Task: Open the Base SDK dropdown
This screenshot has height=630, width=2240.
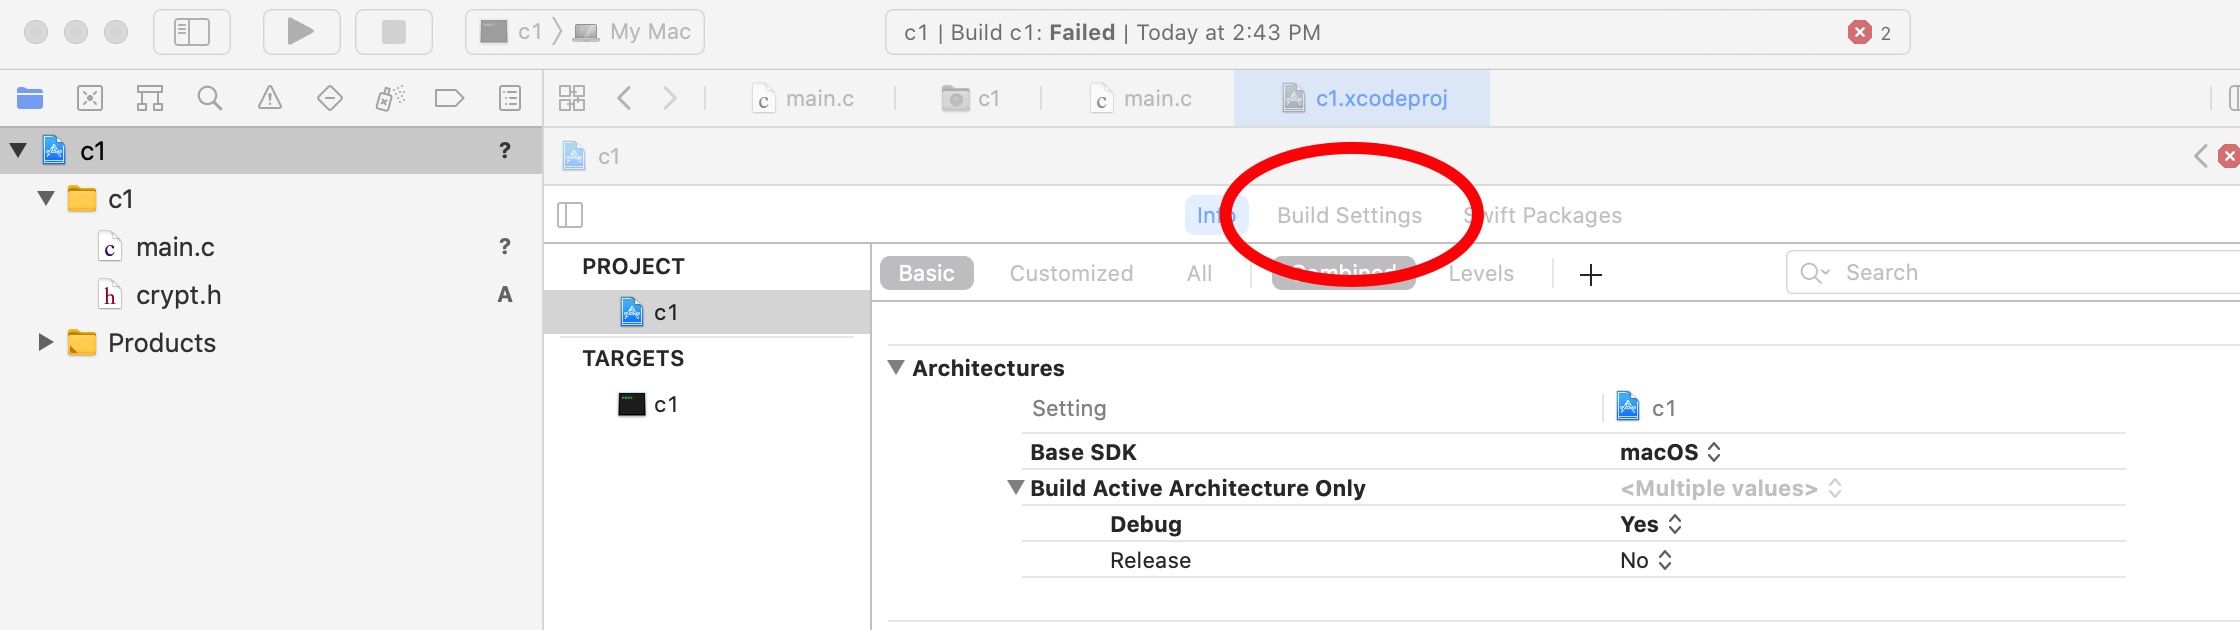Action: 1713,451
